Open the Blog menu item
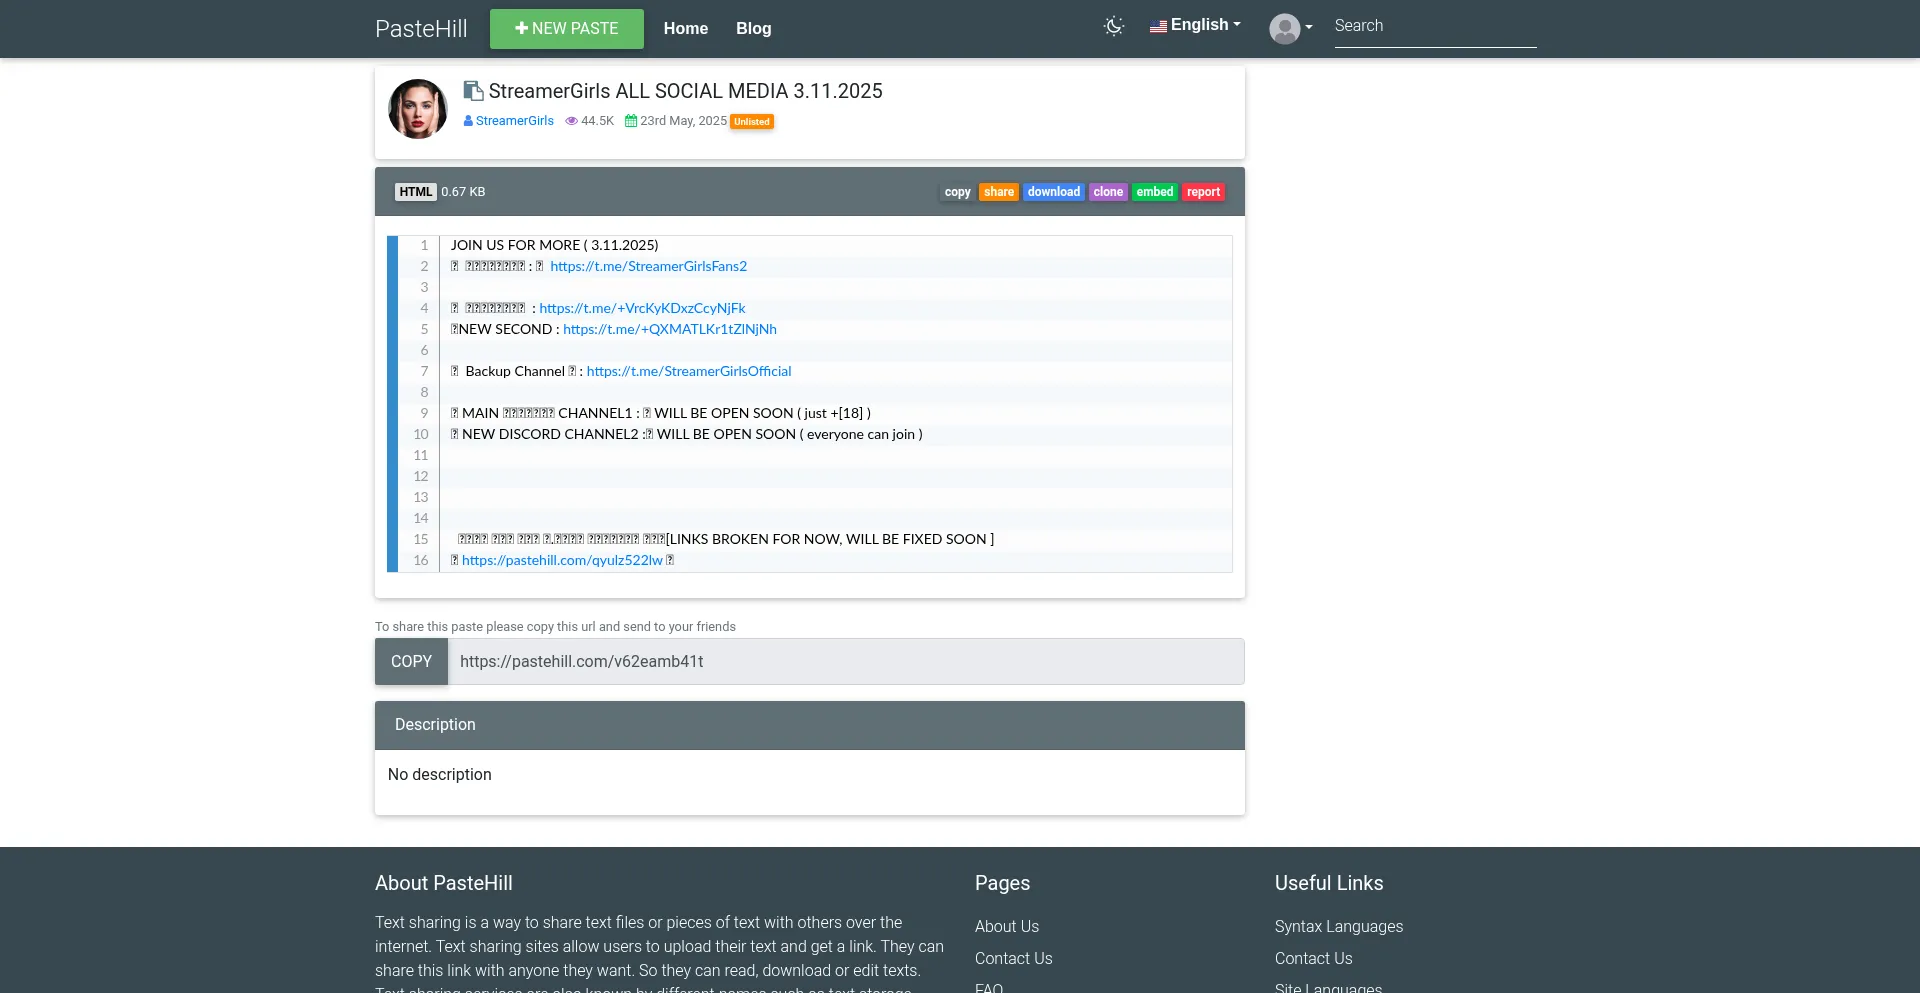 753,29
